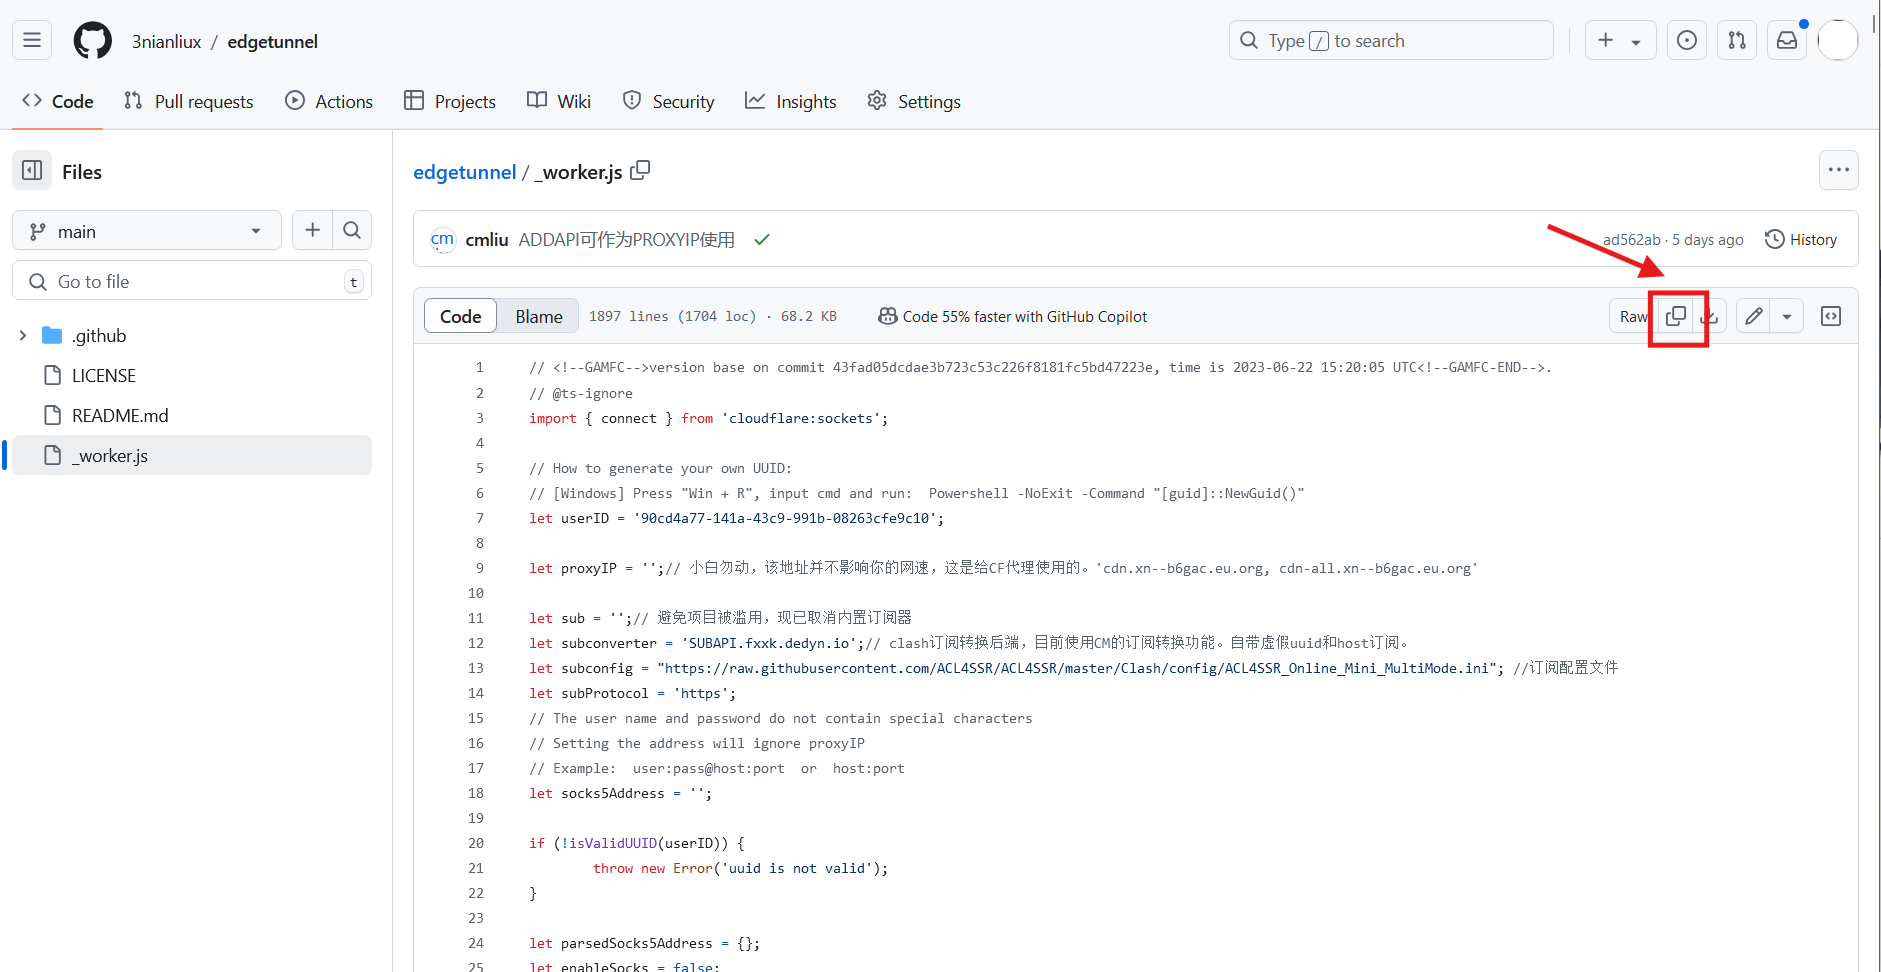Open the Pull requests tab
This screenshot has height=972, width=1881.
pos(189,101)
